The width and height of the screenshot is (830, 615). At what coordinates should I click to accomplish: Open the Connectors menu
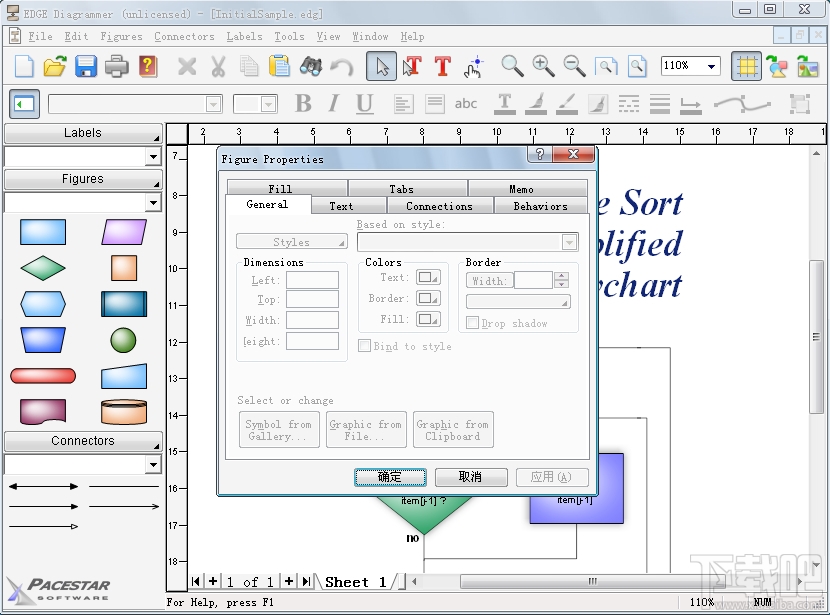click(x=184, y=35)
